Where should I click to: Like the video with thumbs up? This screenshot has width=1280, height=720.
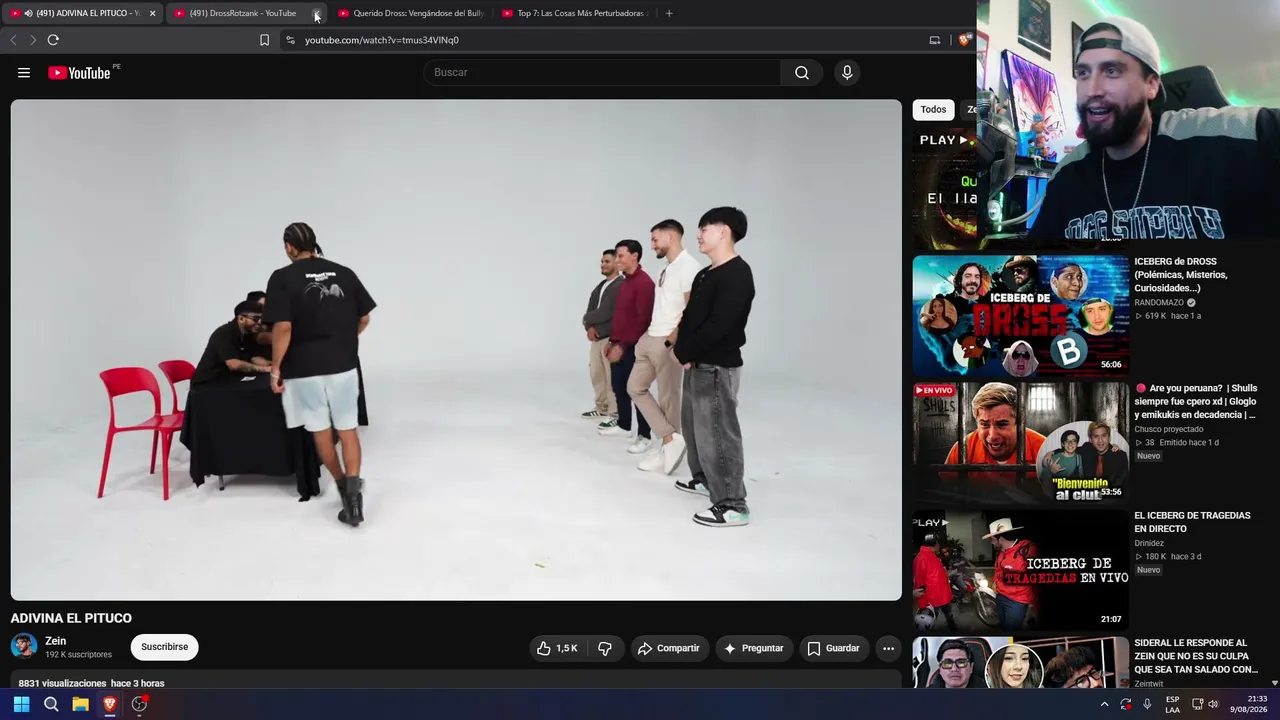557,648
